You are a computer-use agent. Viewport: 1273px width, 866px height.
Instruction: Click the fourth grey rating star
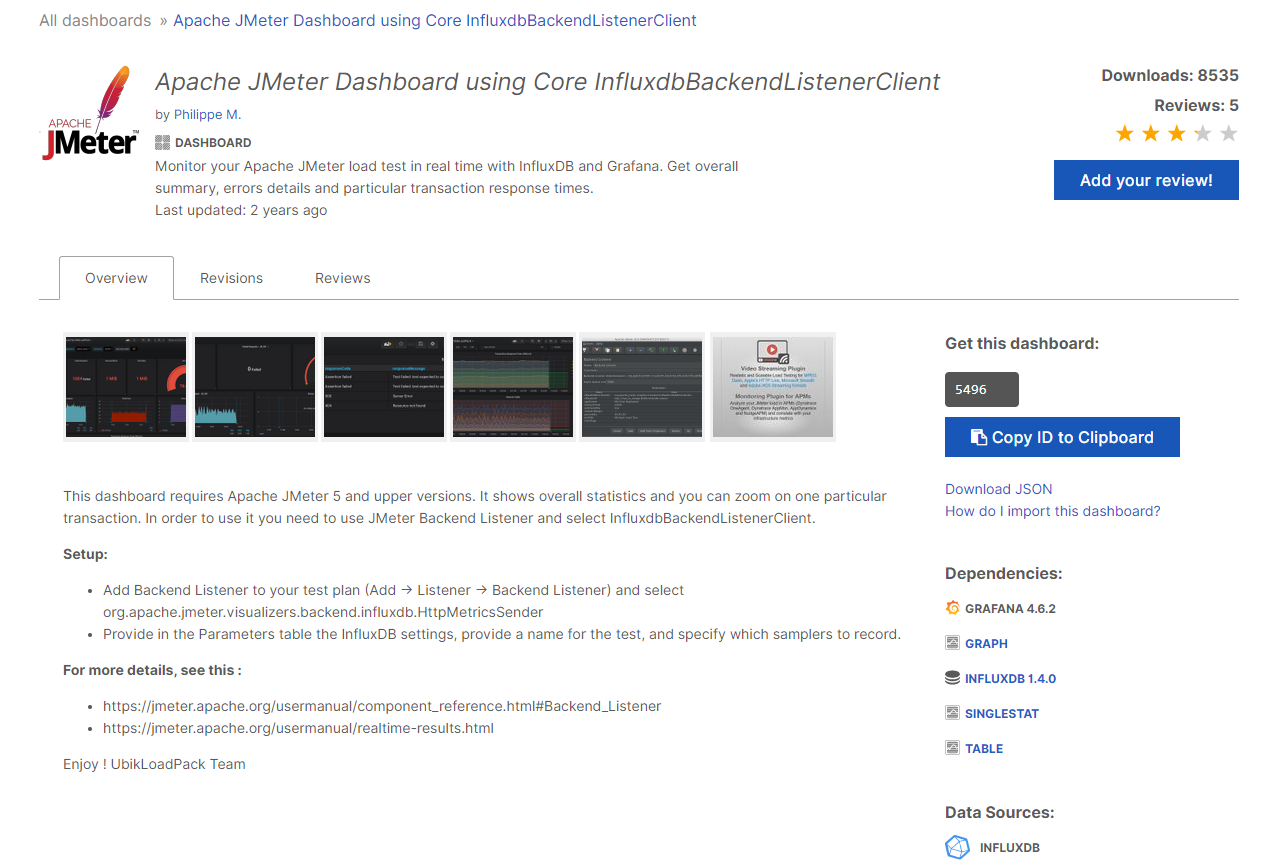[1203, 133]
